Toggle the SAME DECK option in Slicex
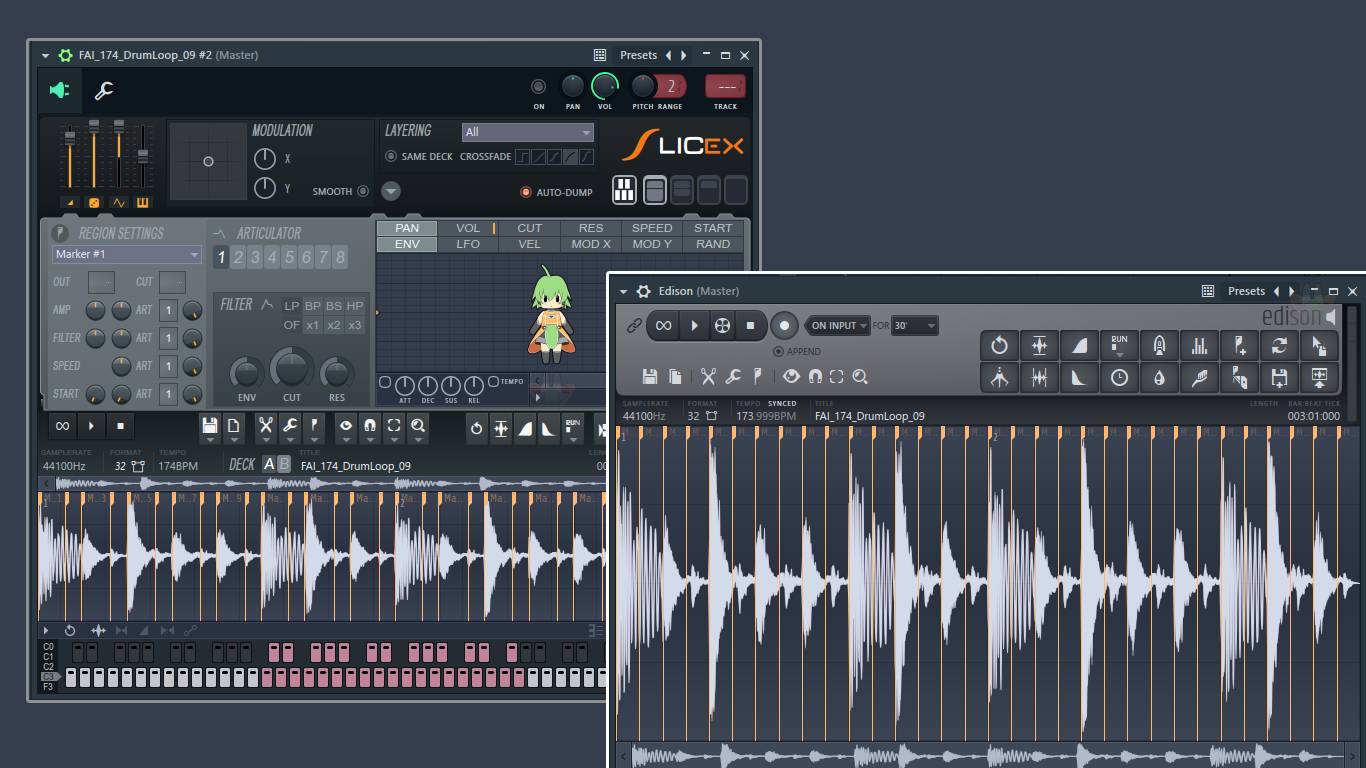 [x=391, y=157]
